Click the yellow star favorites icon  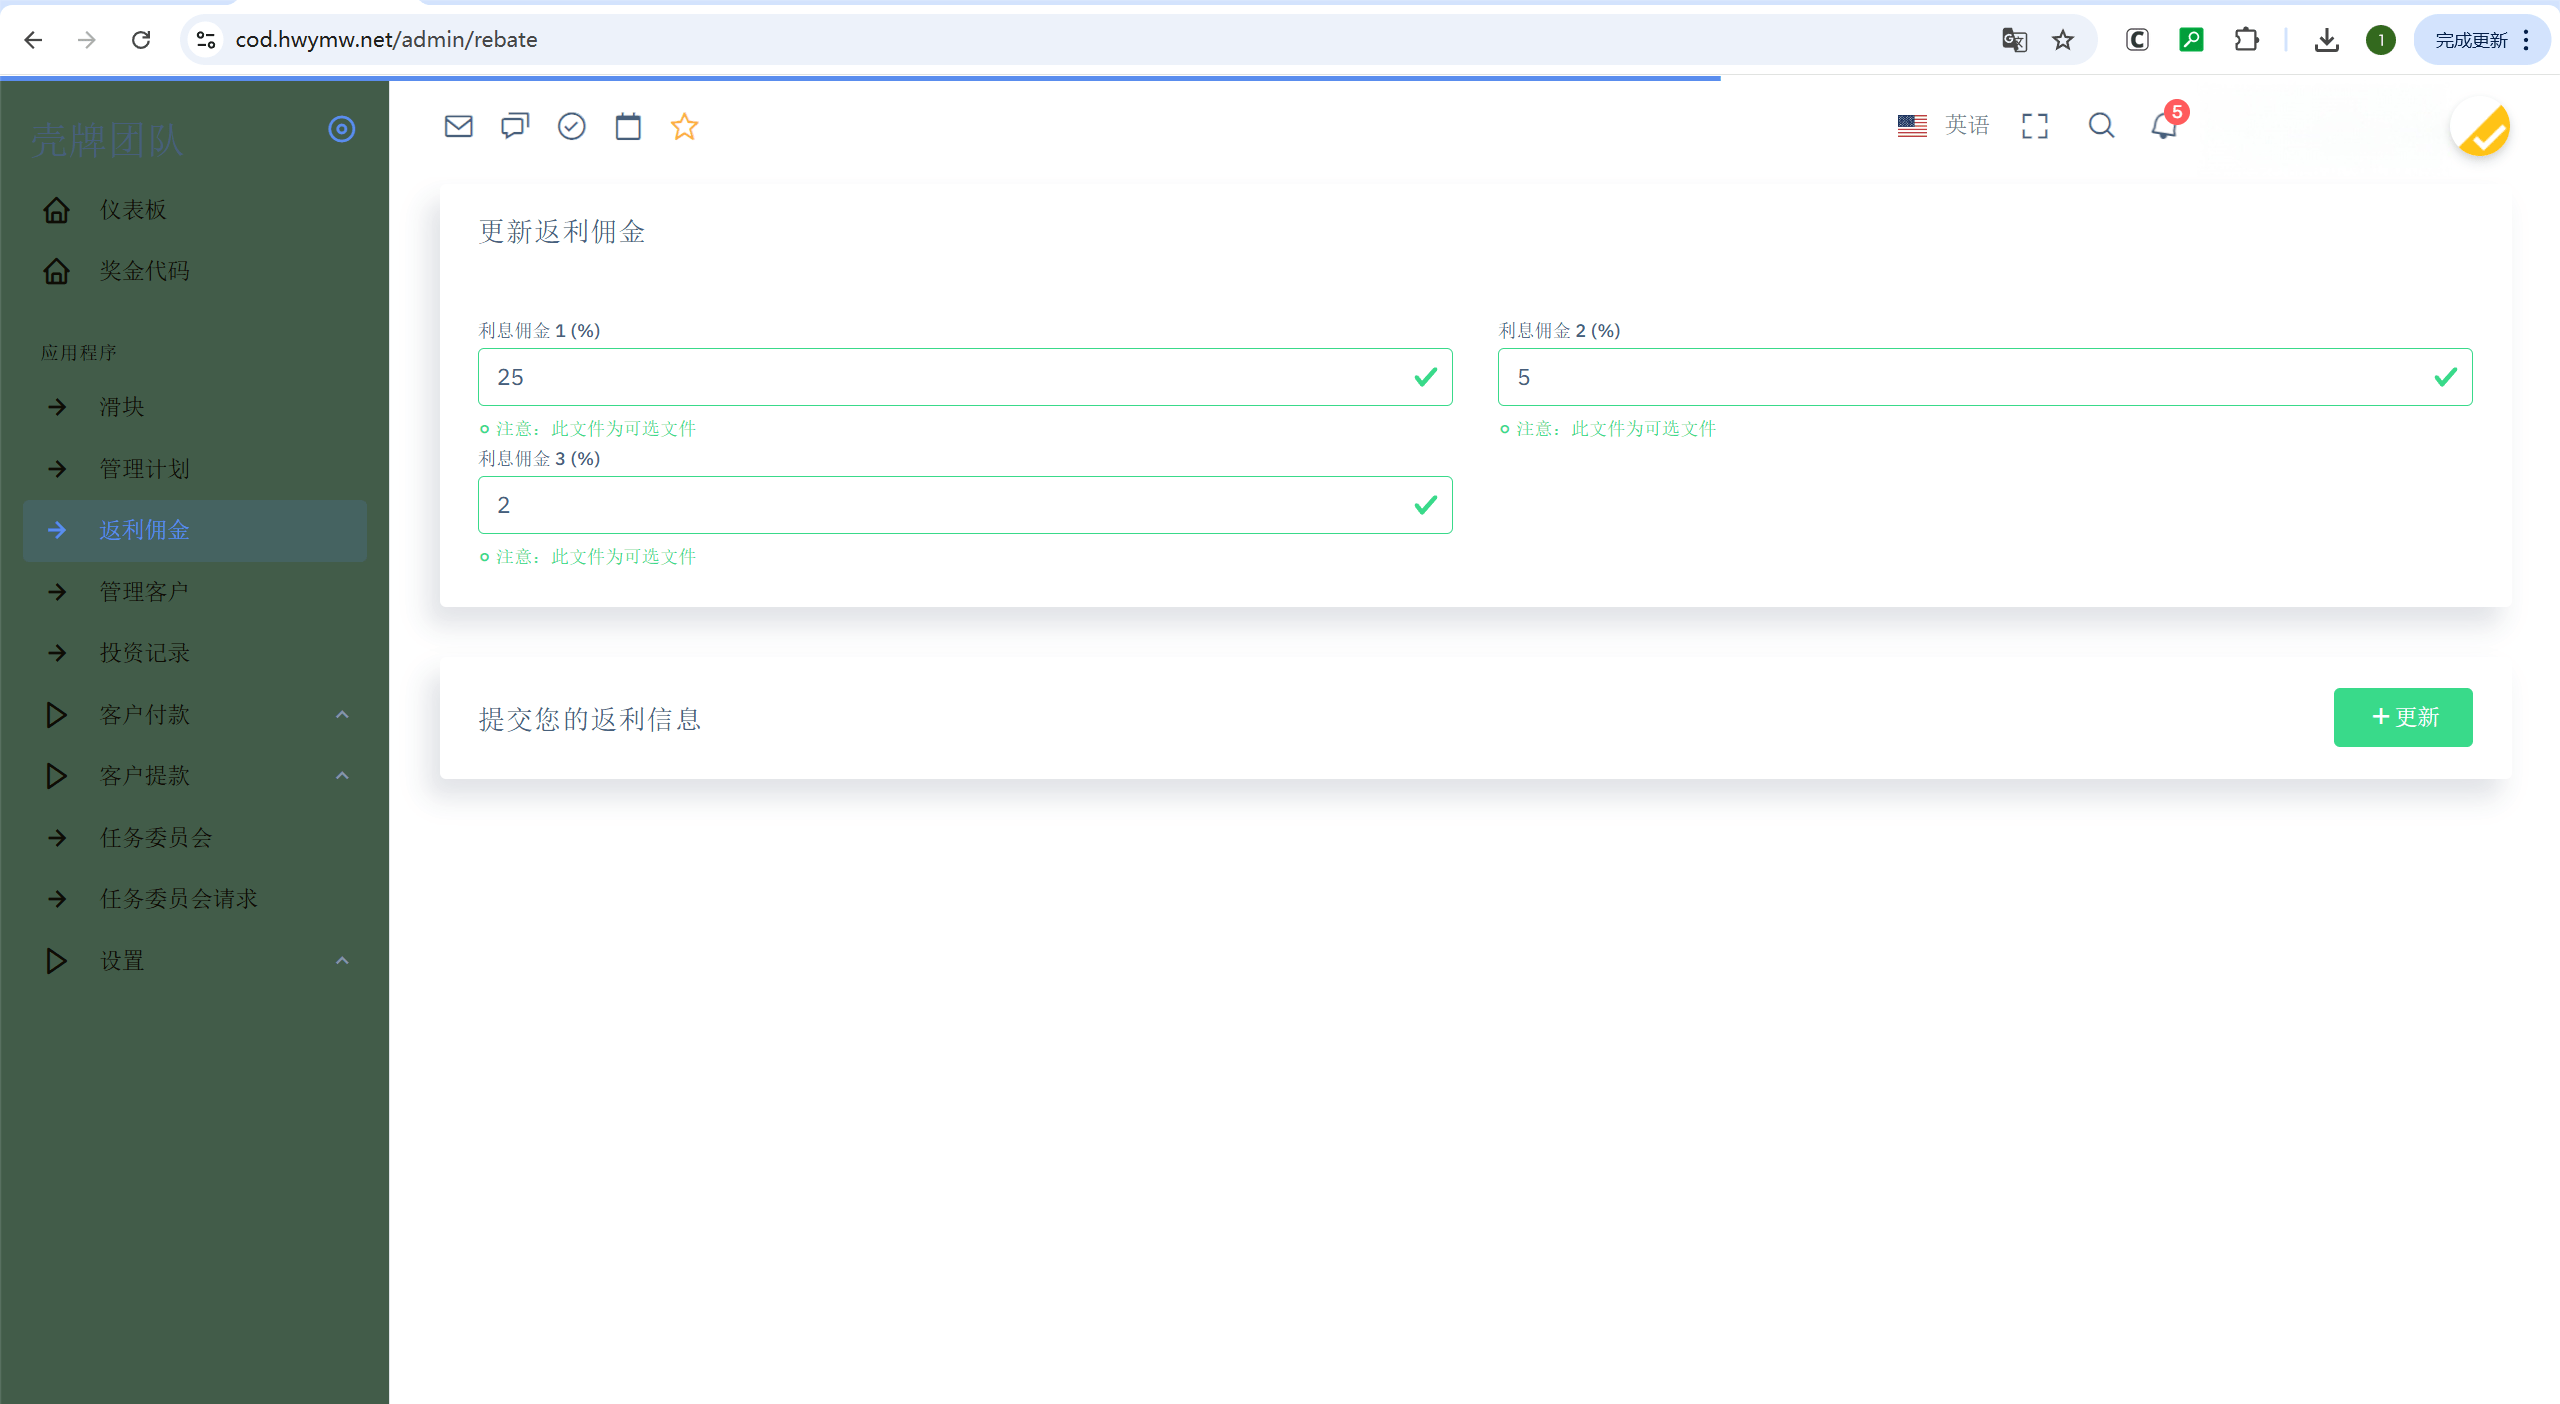[684, 126]
